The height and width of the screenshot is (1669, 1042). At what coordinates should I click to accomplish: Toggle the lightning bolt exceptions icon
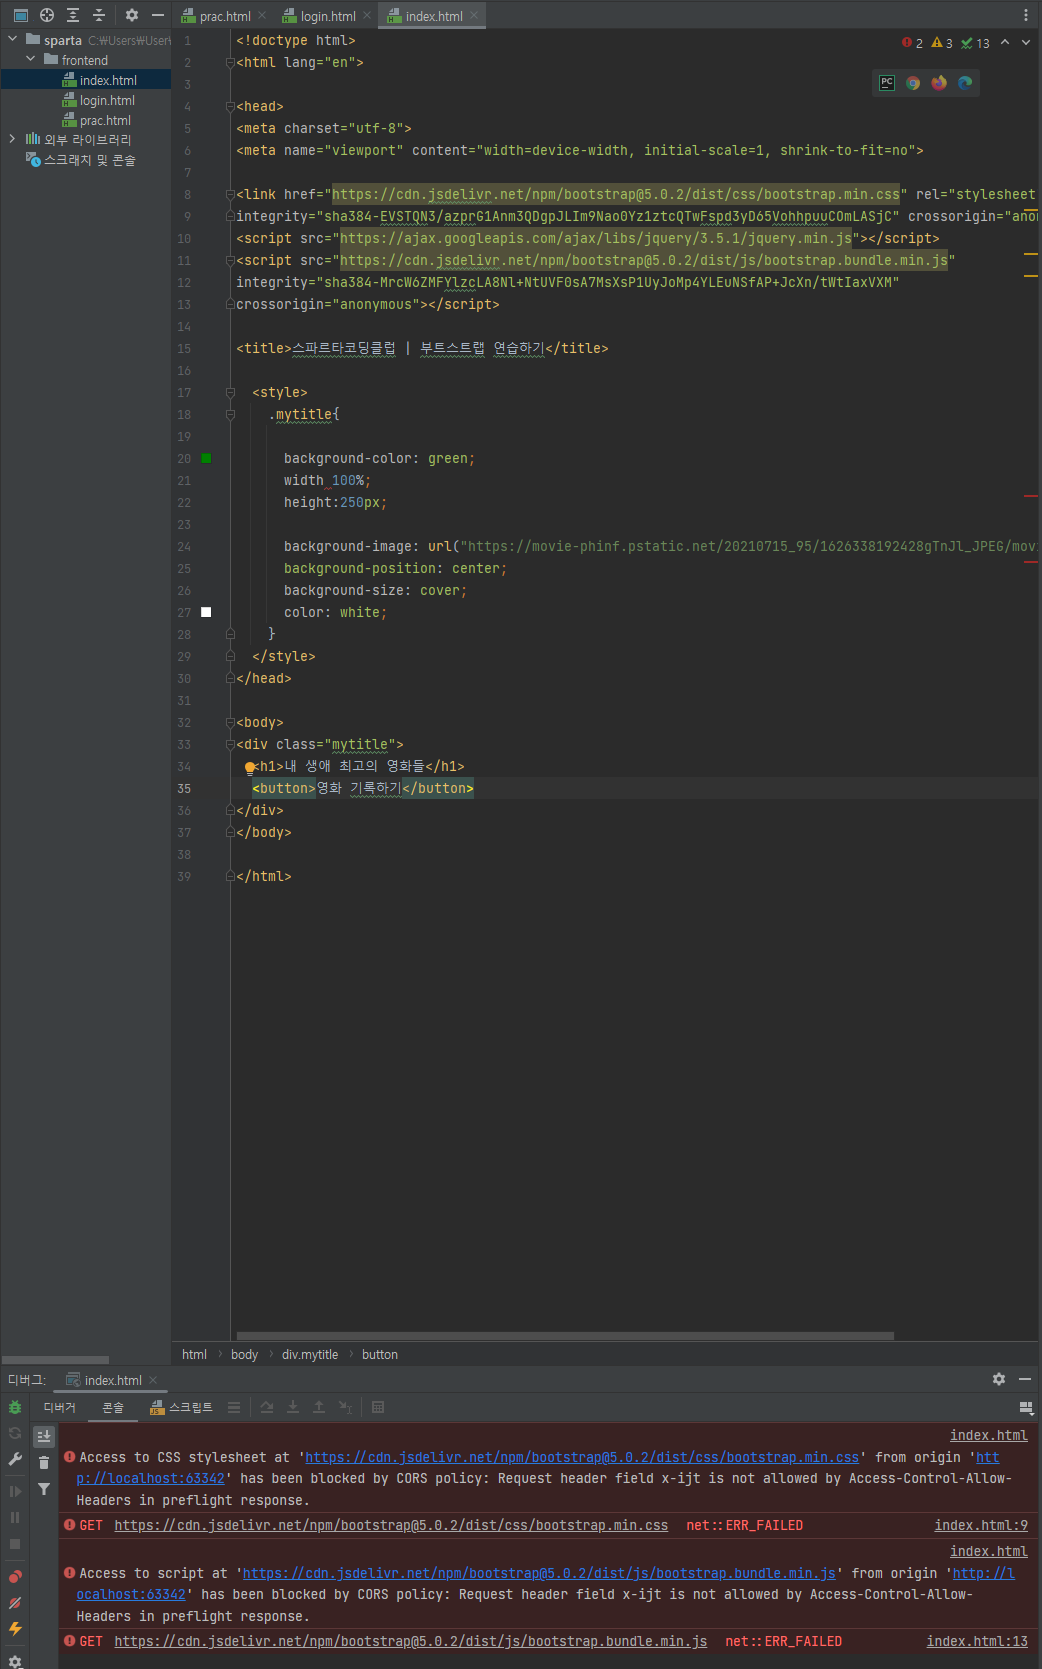point(15,1629)
